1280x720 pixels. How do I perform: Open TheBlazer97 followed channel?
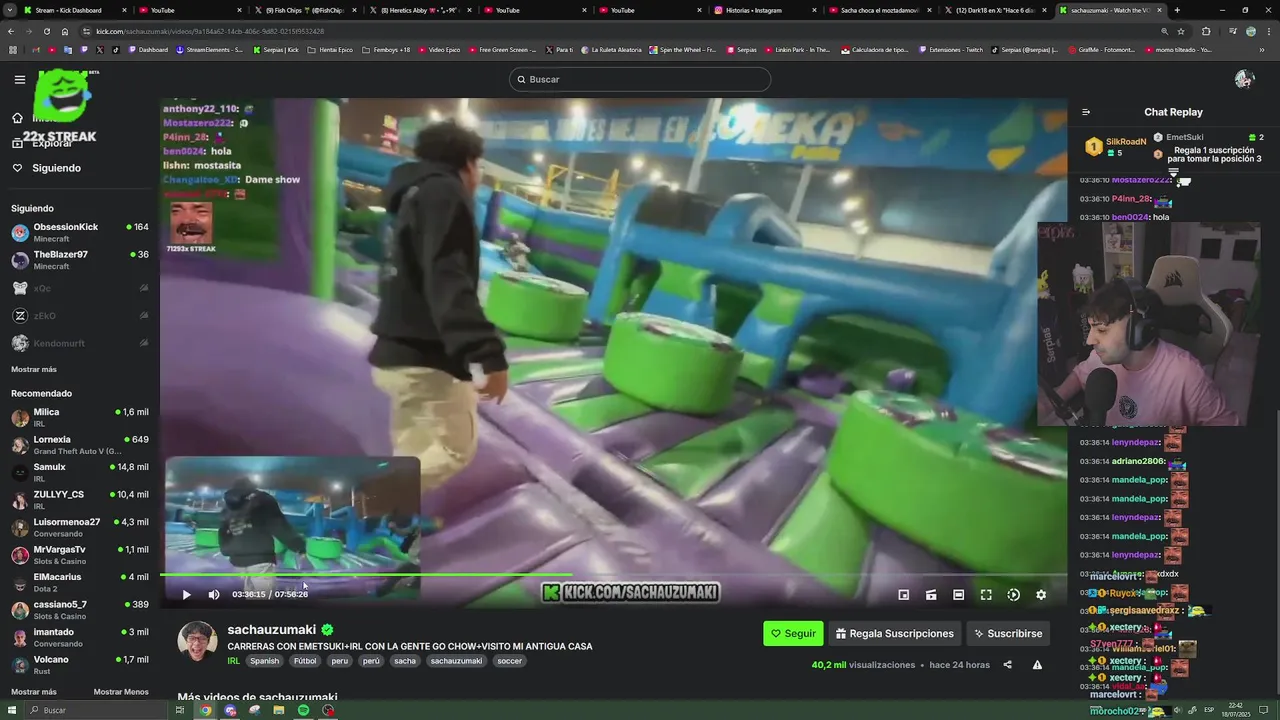80,260
